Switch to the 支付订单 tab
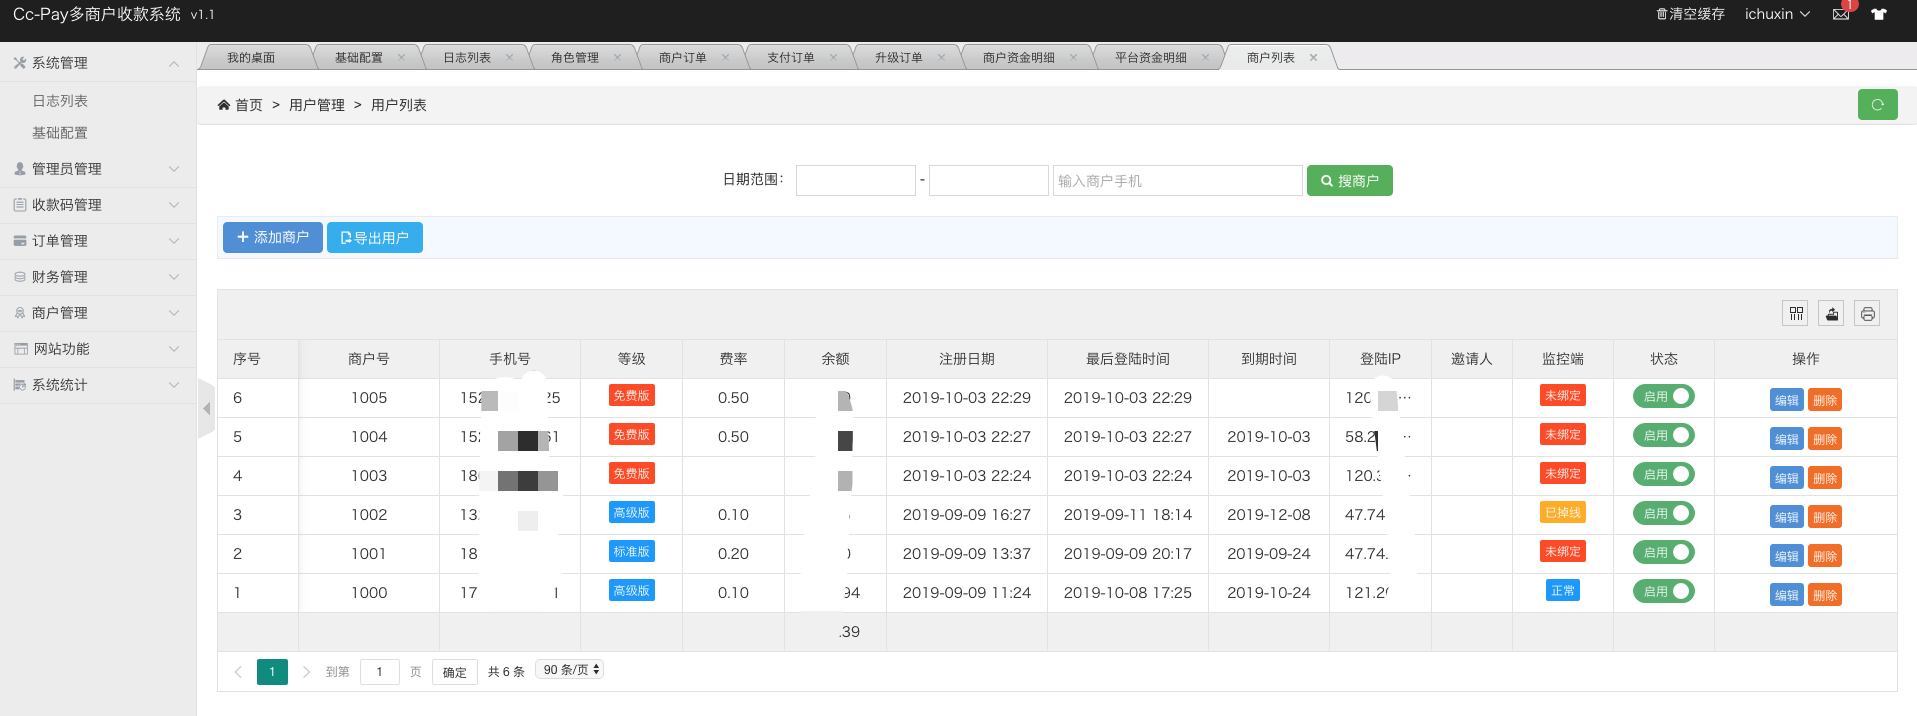Viewport: 1917px width, 716px height. (x=790, y=58)
